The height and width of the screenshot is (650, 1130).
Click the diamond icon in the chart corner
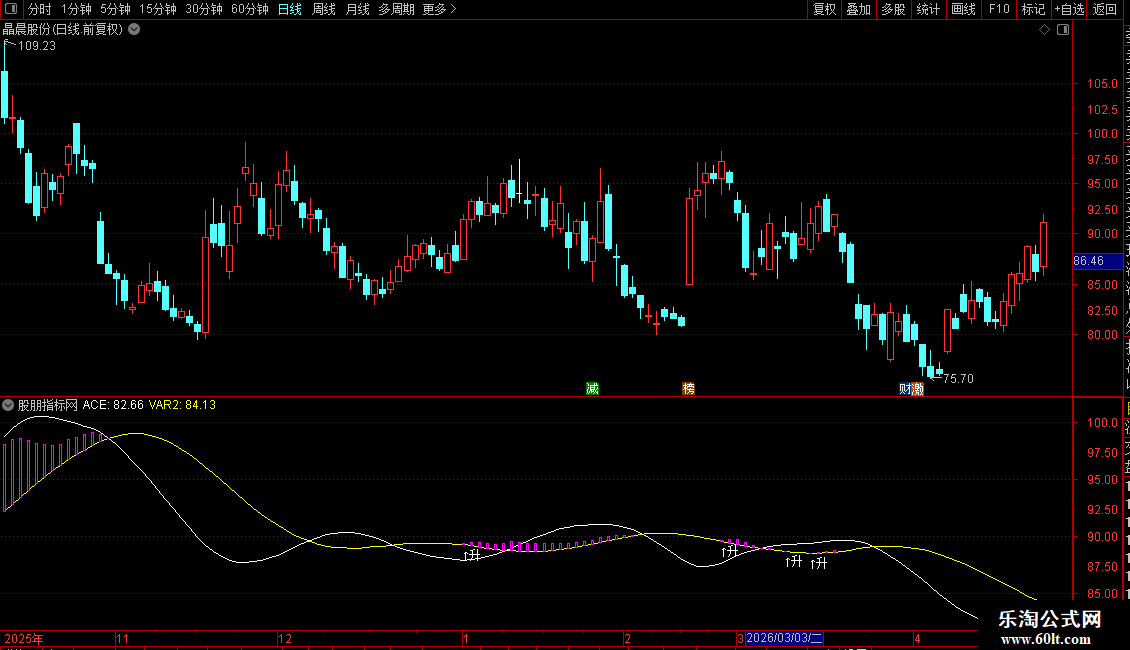click(1044, 30)
